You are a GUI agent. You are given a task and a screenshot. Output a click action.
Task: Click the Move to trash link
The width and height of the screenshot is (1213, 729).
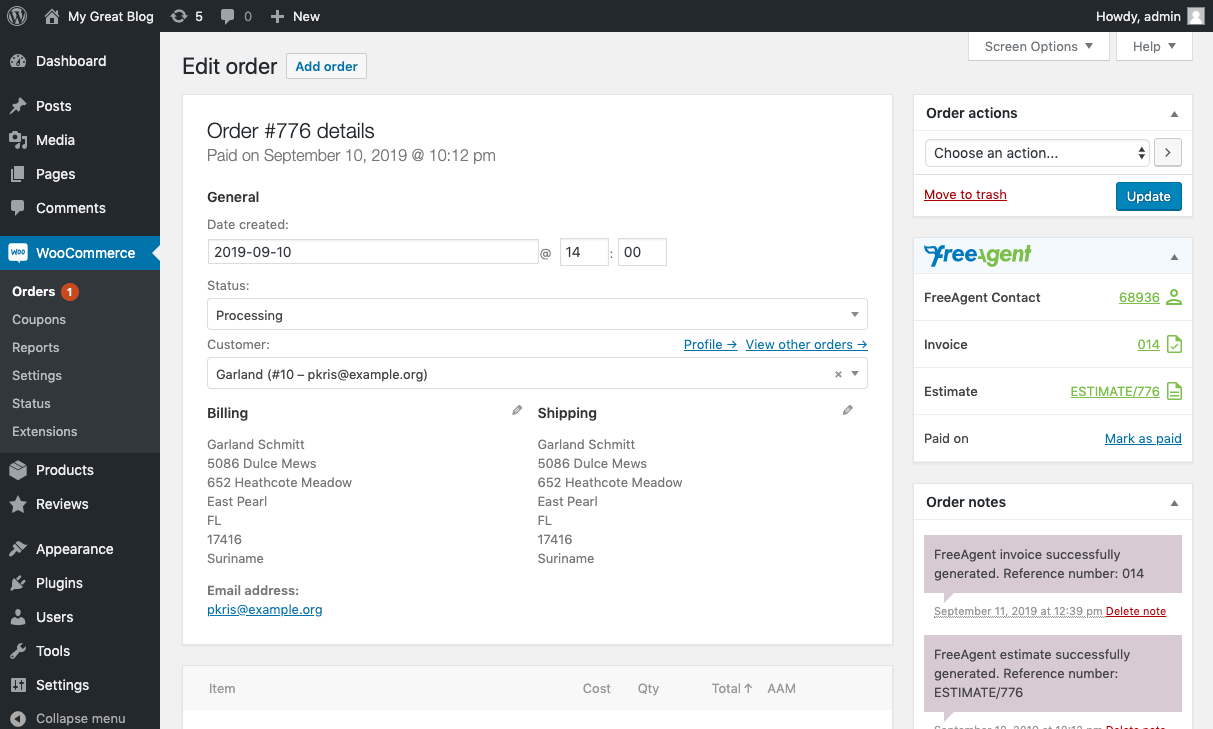point(965,195)
